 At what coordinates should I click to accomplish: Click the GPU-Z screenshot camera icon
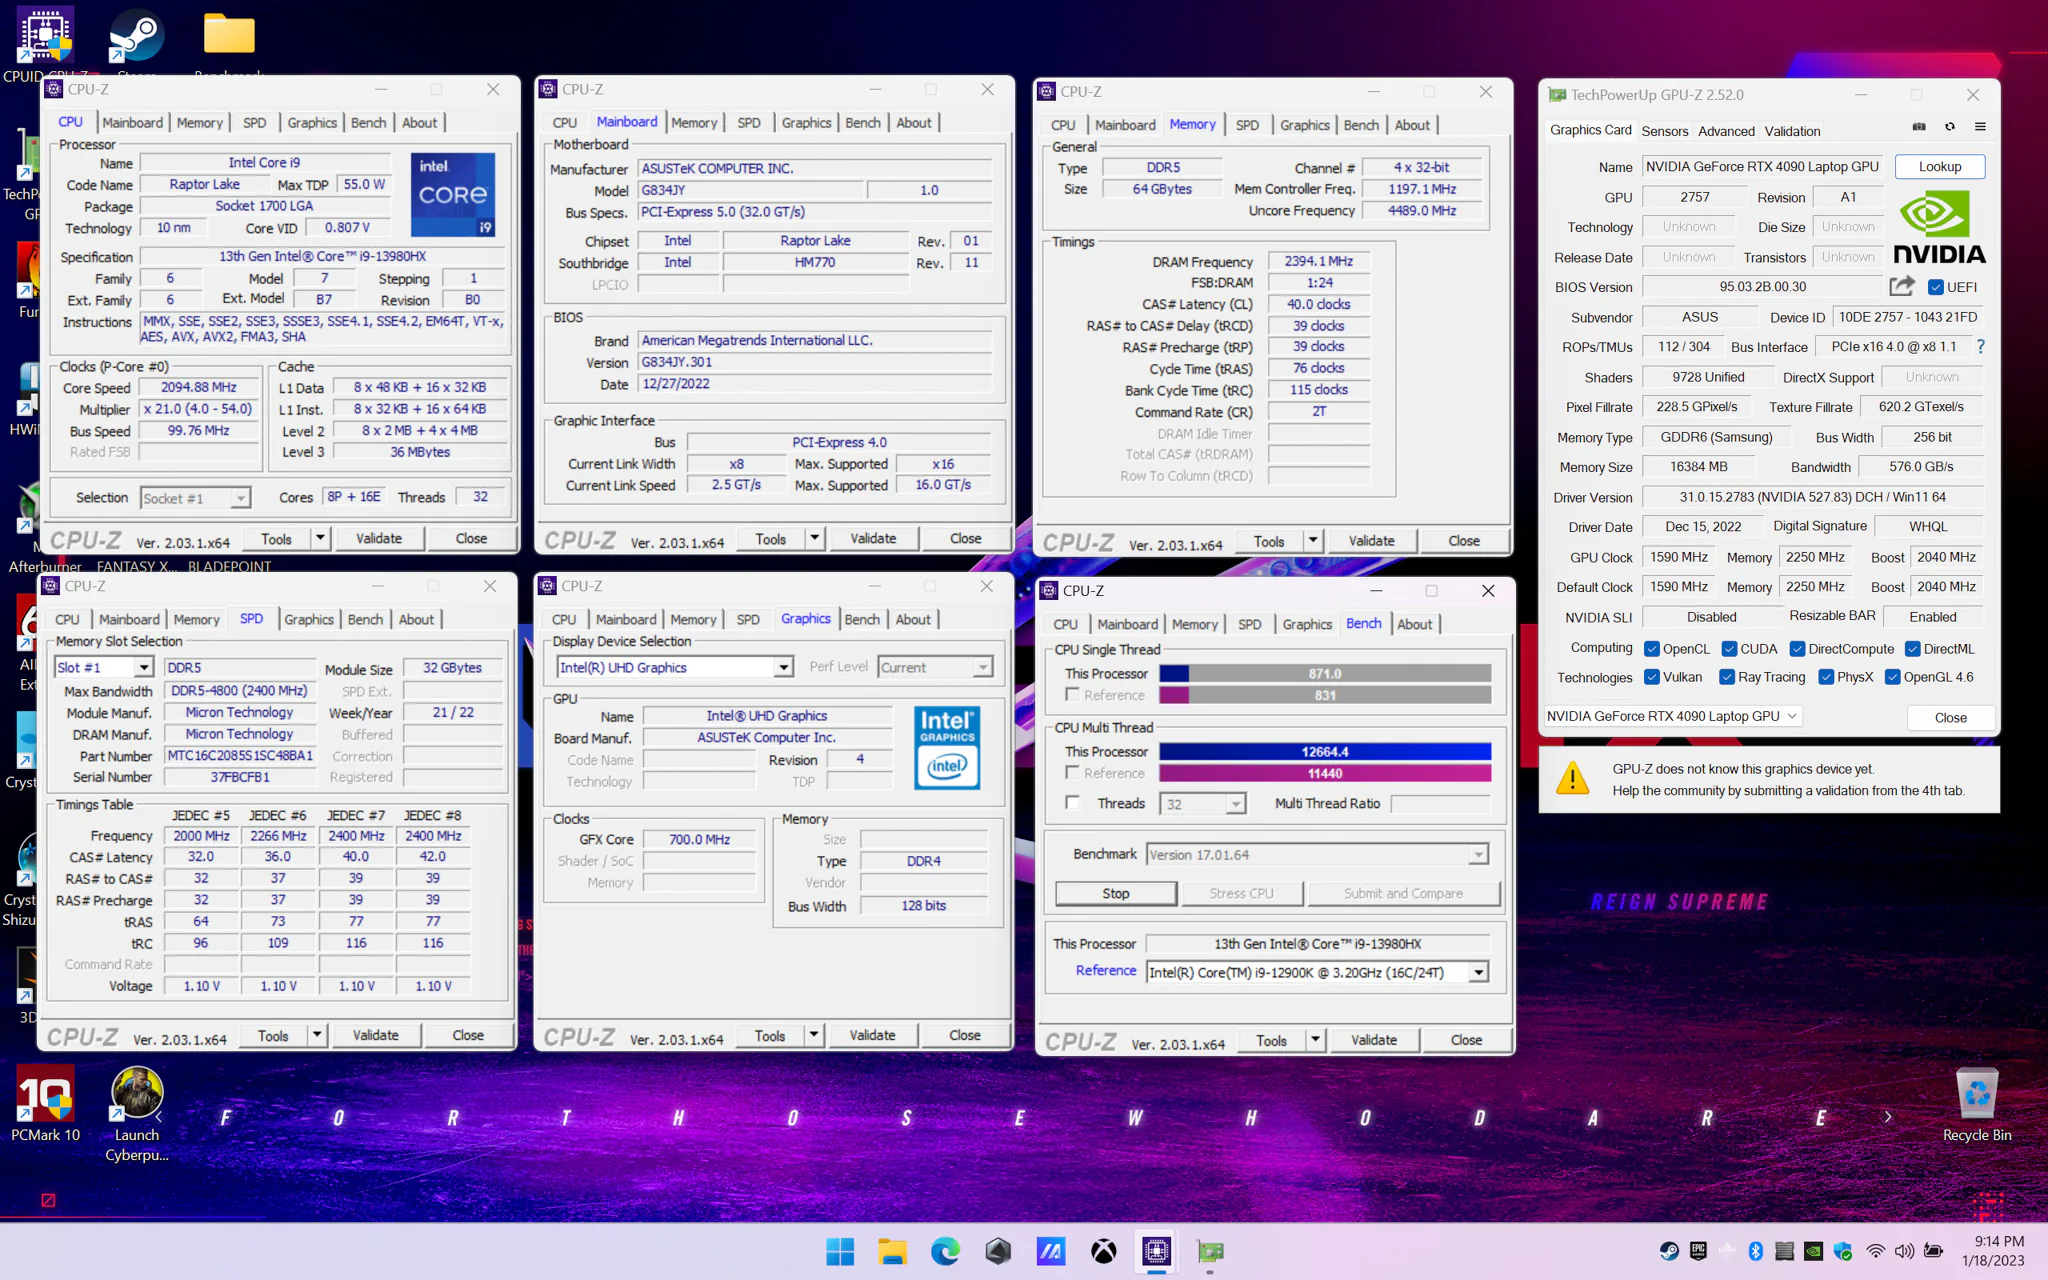(x=1918, y=127)
